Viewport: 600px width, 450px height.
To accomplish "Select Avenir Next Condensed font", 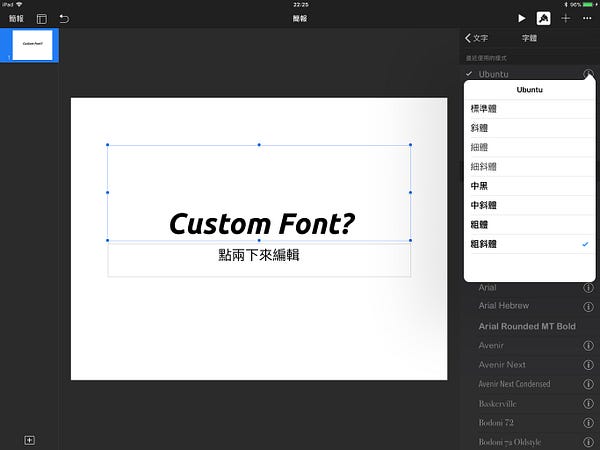I will point(514,384).
